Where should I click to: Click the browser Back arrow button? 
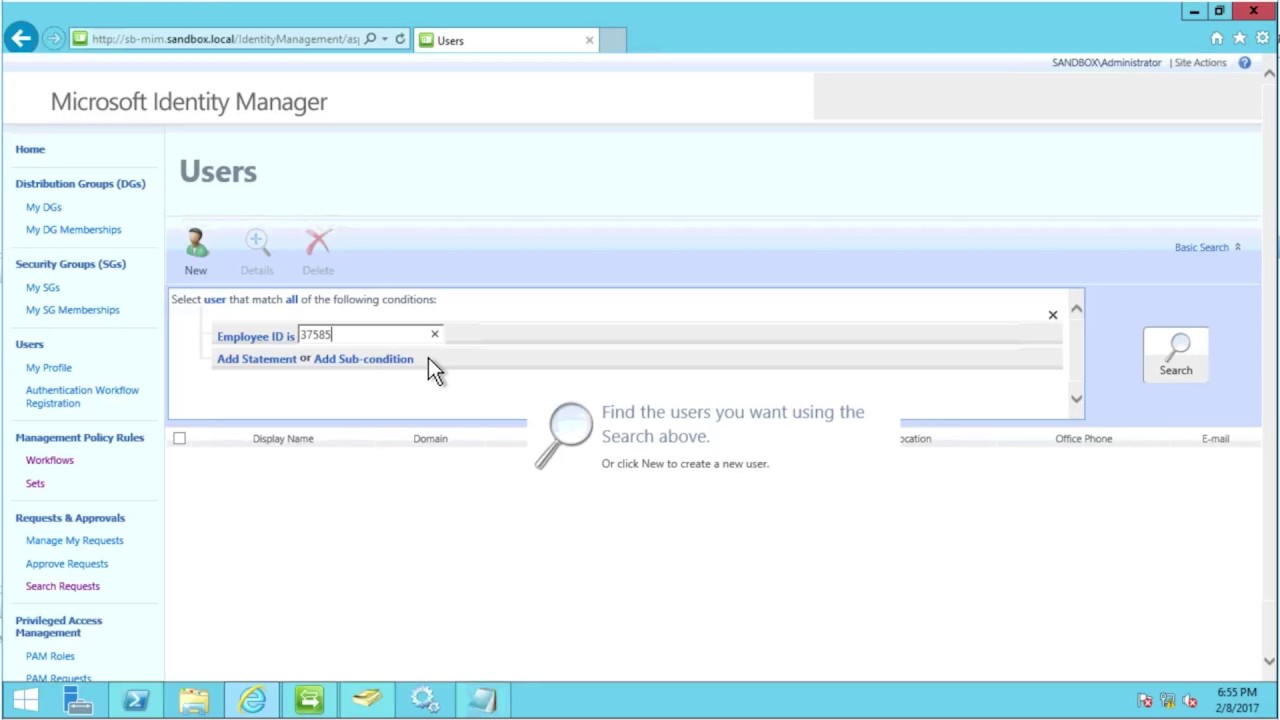(x=21, y=39)
